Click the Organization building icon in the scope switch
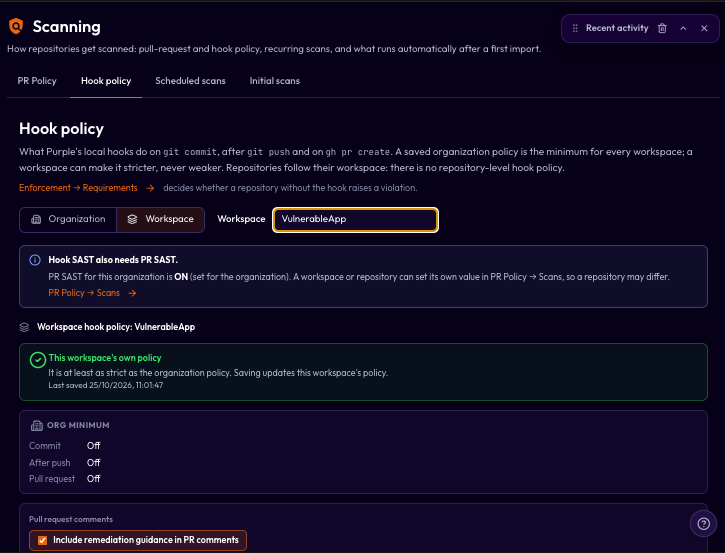725x553 pixels. 36,220
